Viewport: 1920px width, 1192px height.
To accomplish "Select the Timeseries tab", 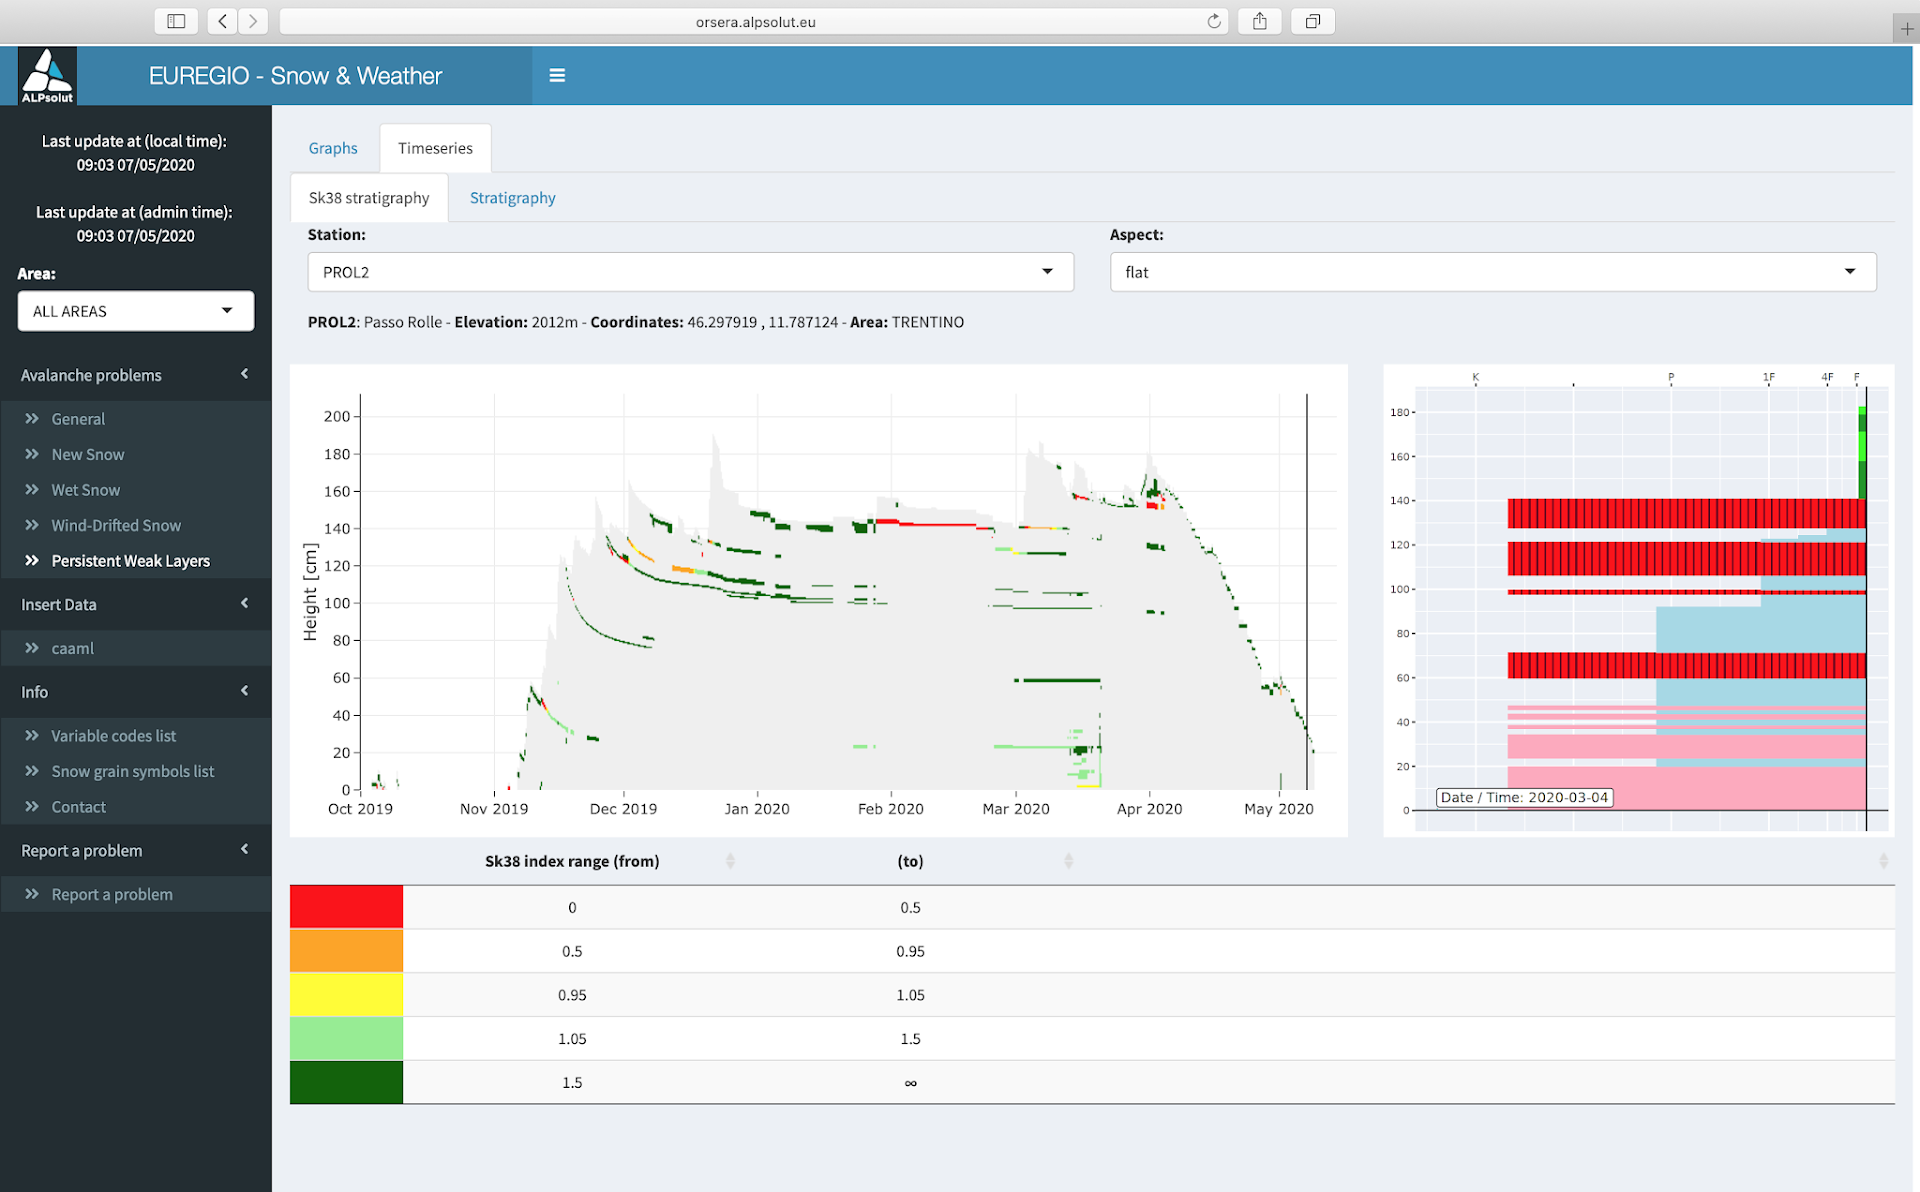I will pos(435,148).
